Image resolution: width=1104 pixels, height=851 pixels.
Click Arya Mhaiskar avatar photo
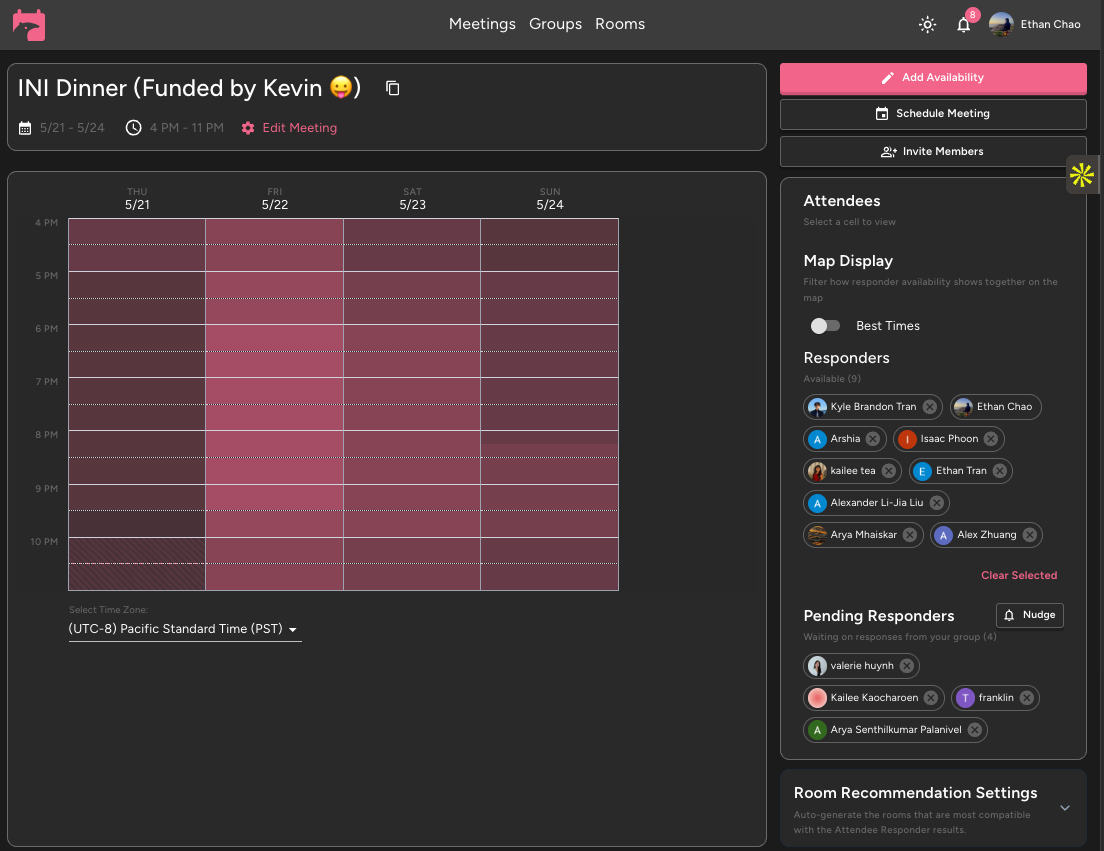tap(817, 535)
